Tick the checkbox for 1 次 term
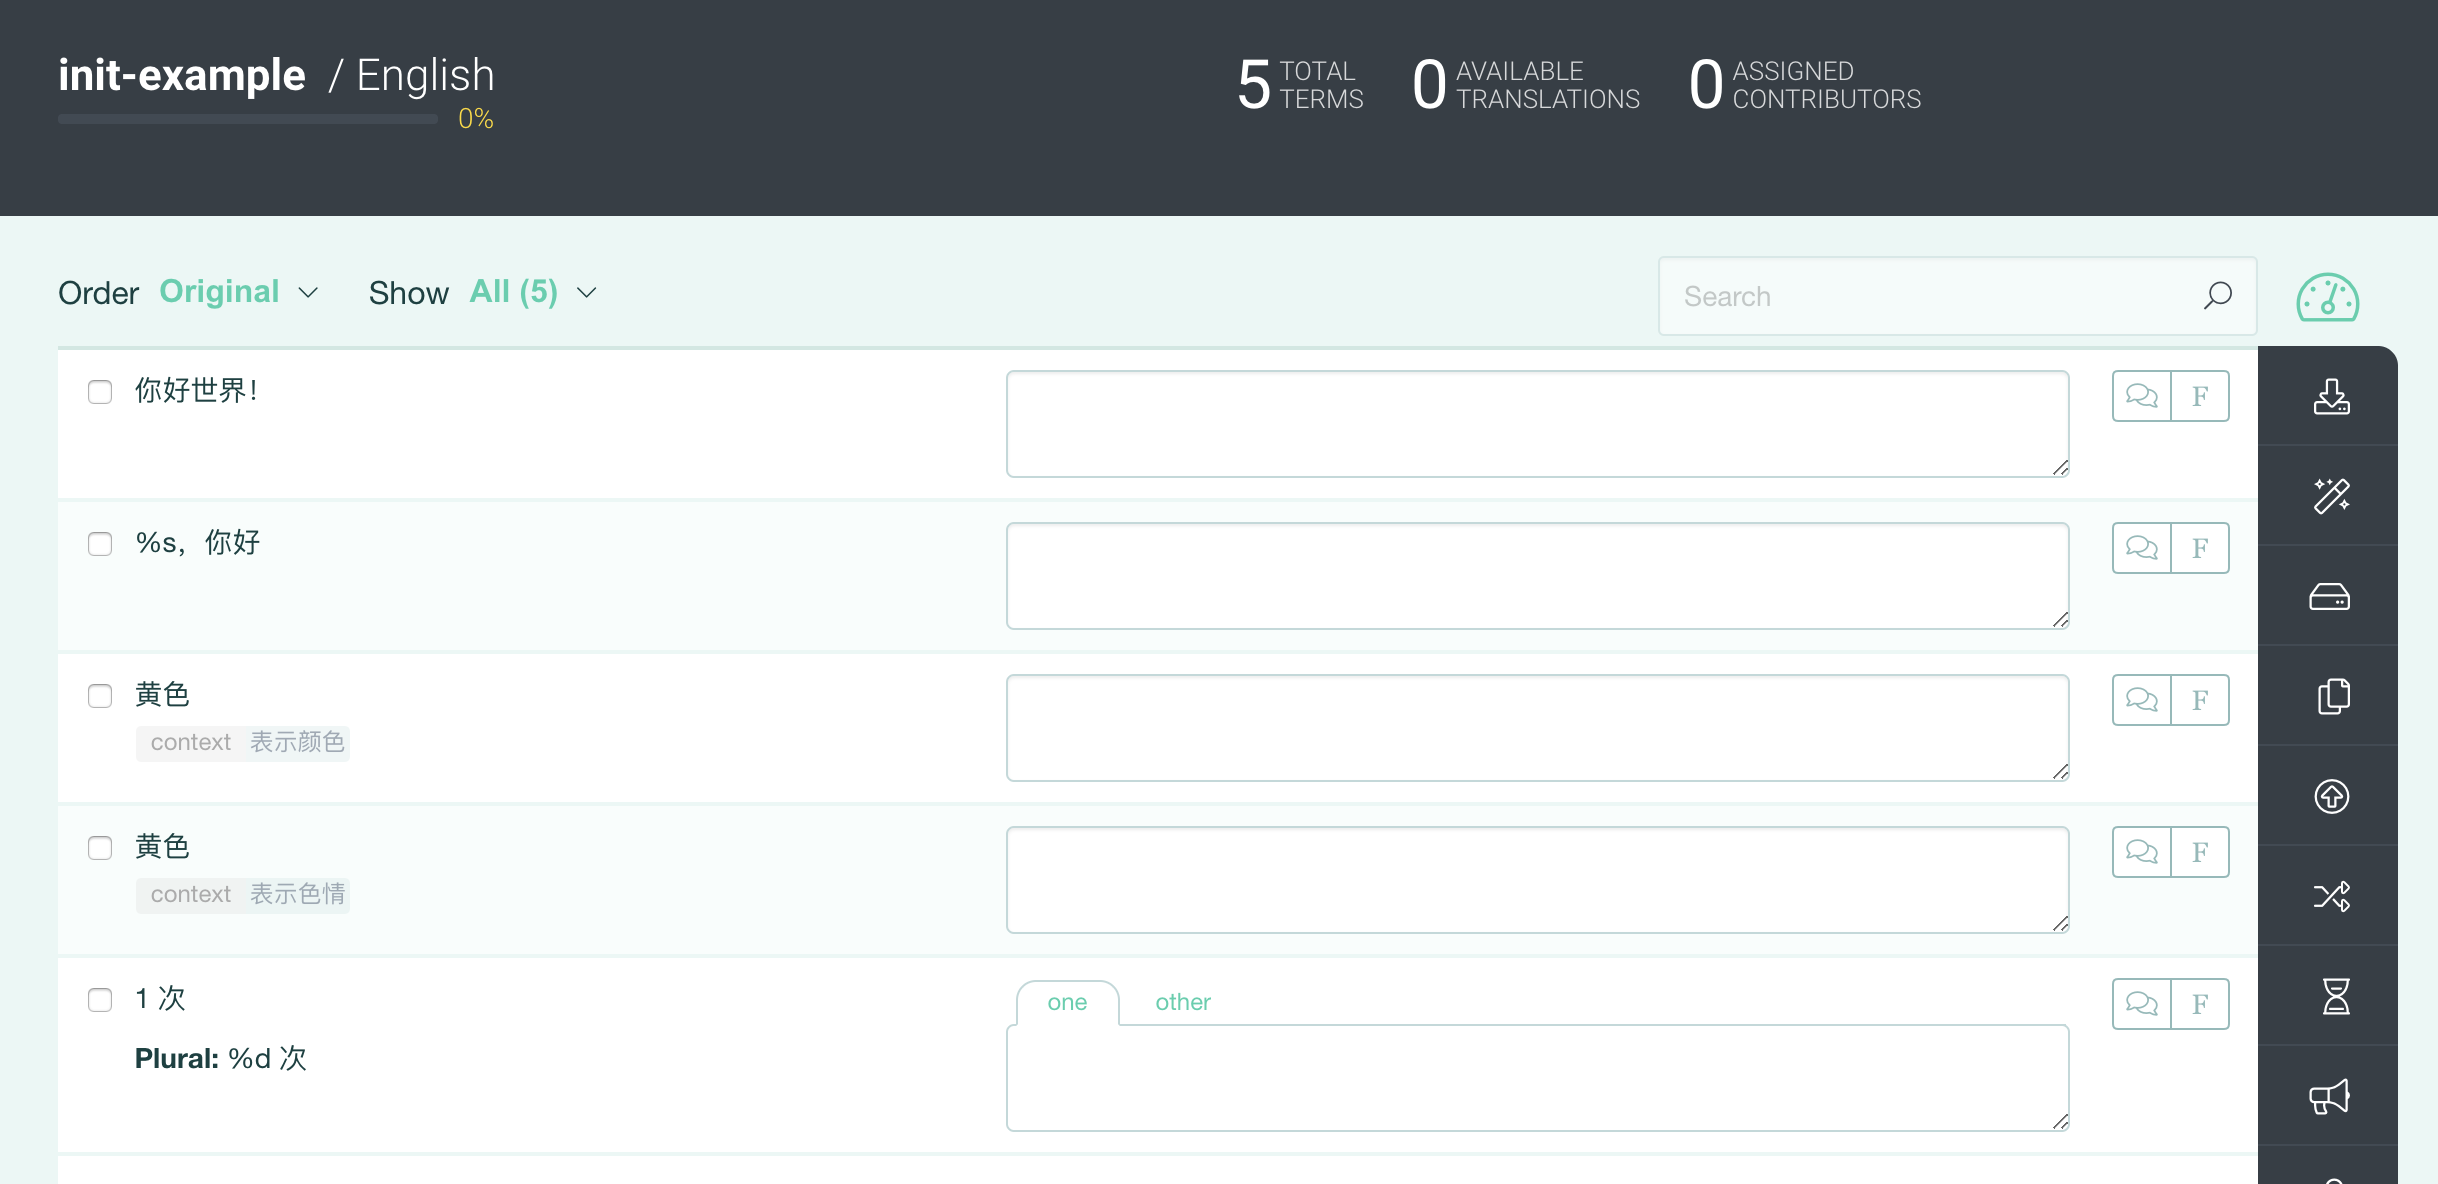This screenshot has height=1184, width=2438. [x=100, y=1000]
